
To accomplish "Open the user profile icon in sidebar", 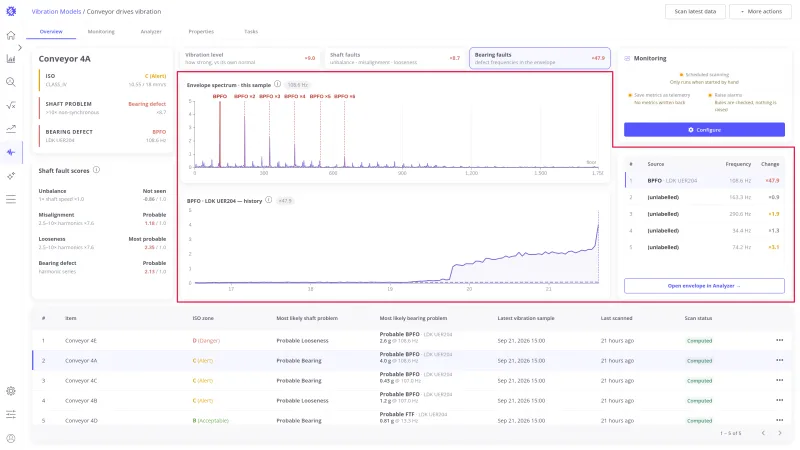I will coord(11,438).
